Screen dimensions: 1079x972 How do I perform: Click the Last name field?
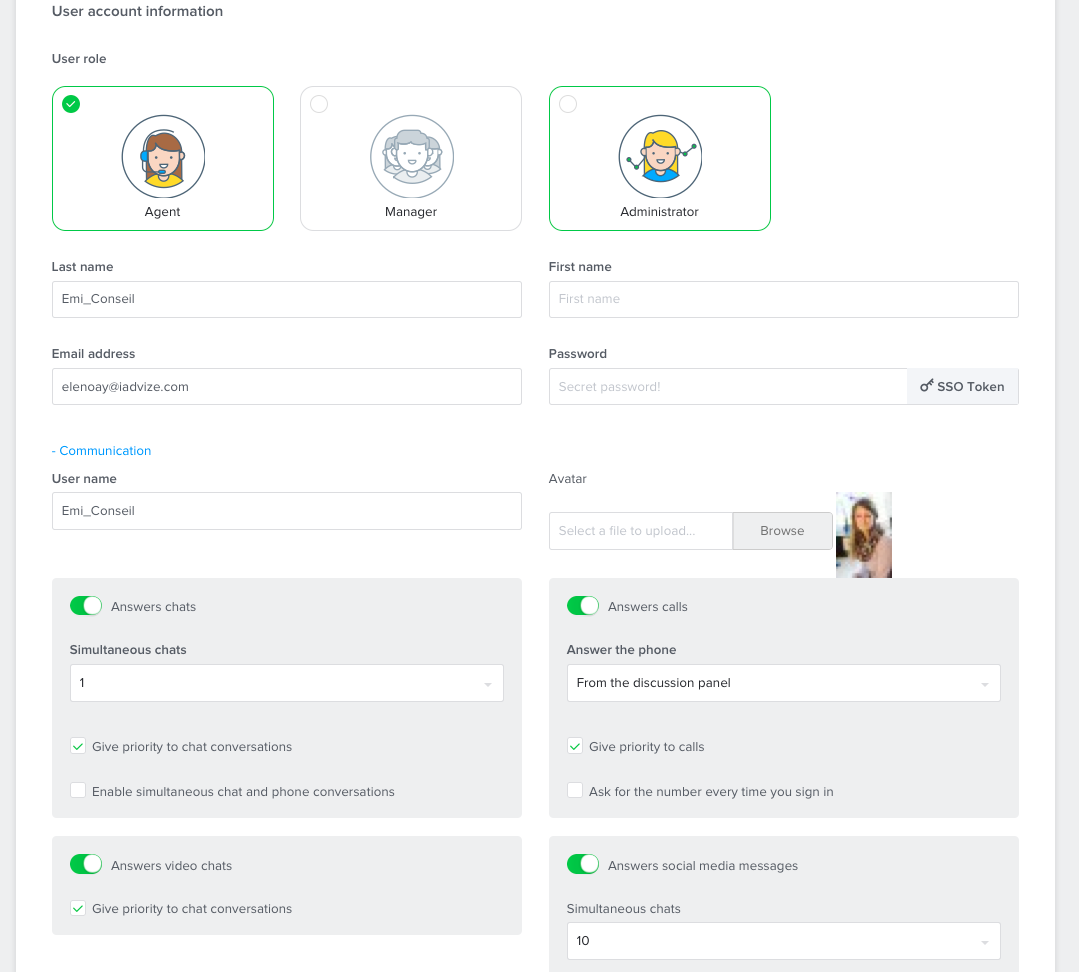(x=287, y=299)
